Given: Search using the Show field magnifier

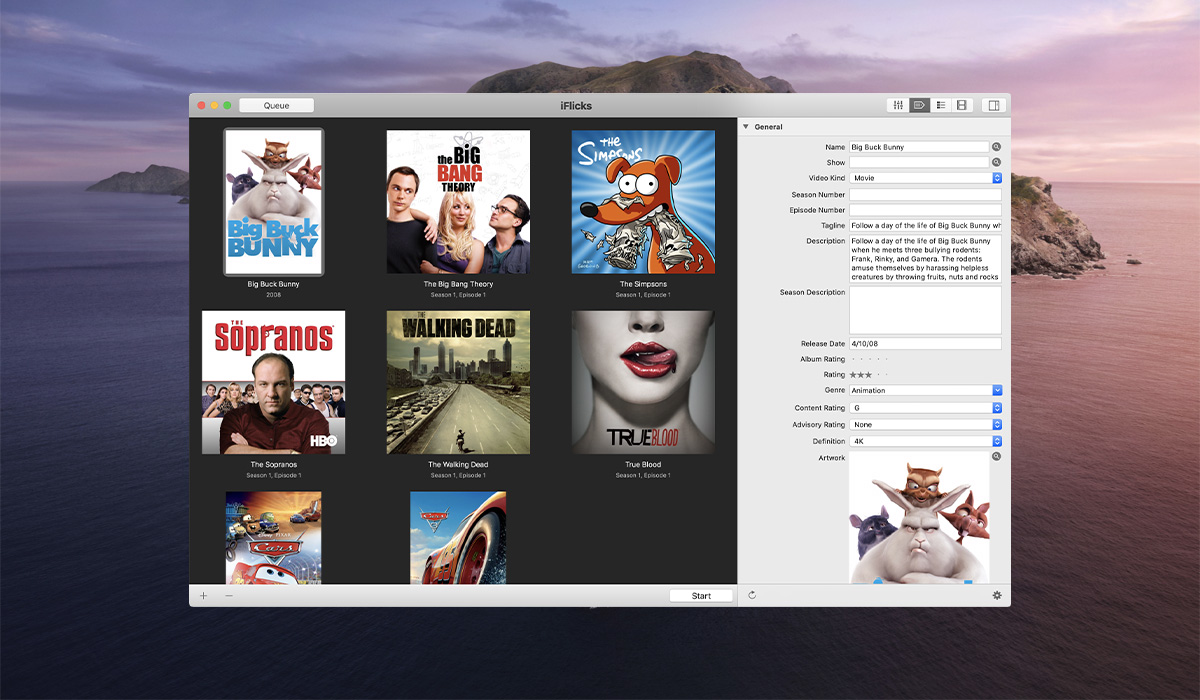Looking at the screenshot, I should tap(996, 162).
